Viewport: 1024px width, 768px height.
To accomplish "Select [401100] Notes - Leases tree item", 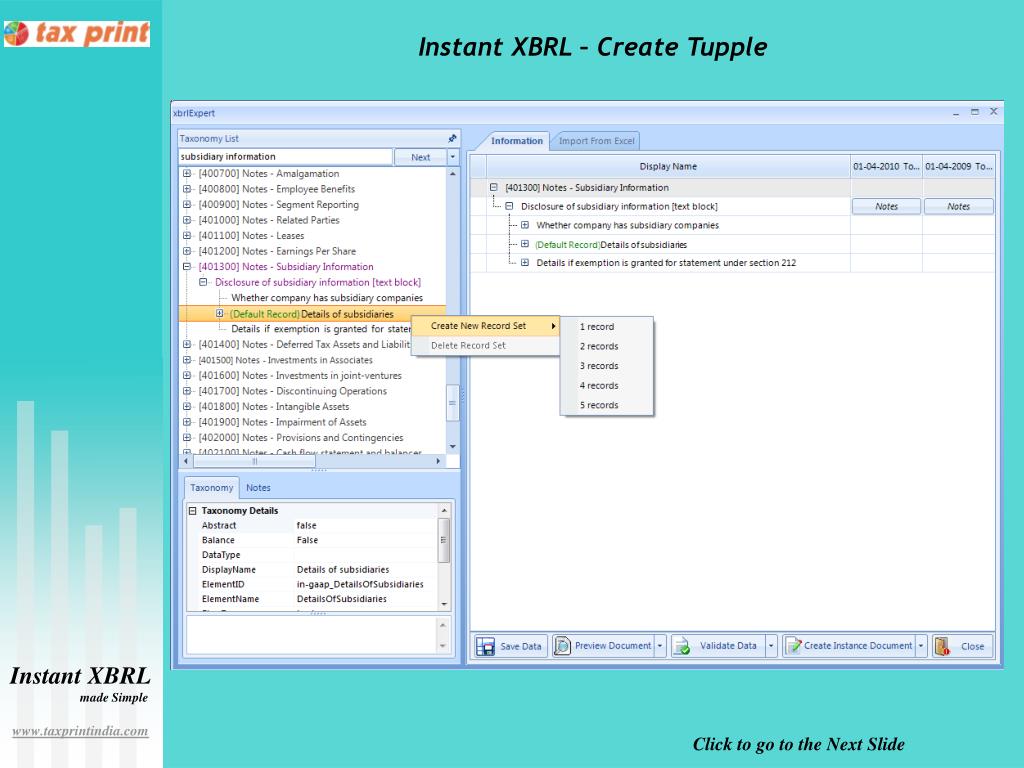I will click(x=251, y=236).
